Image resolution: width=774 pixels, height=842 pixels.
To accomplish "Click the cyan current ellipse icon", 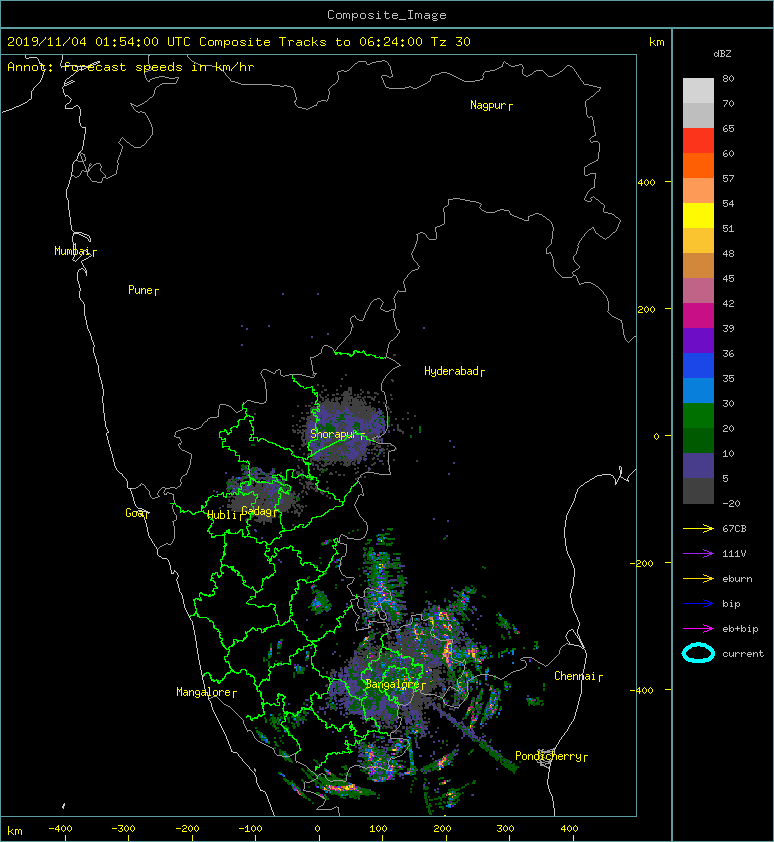I will (698, 653).
